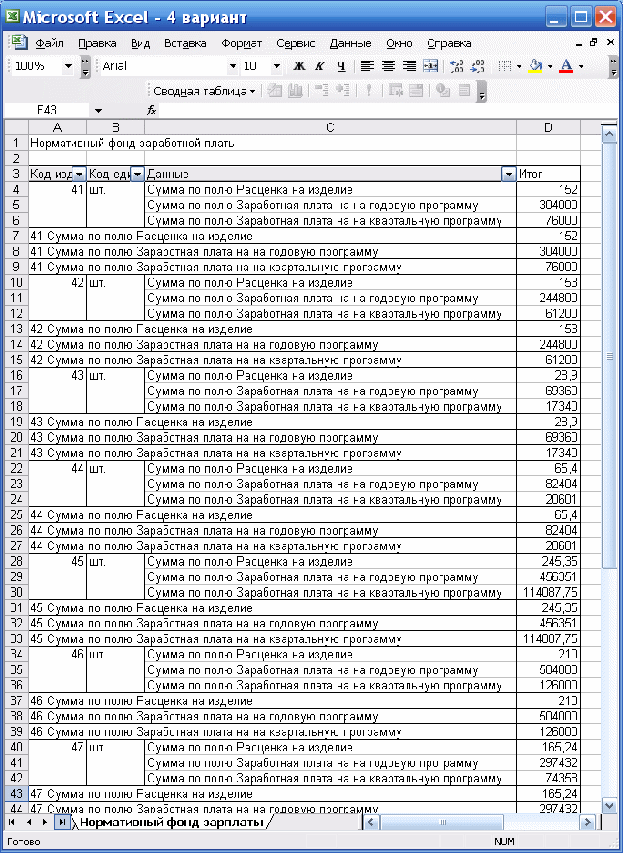Click the Insert Function fx icon

(152, 111)
